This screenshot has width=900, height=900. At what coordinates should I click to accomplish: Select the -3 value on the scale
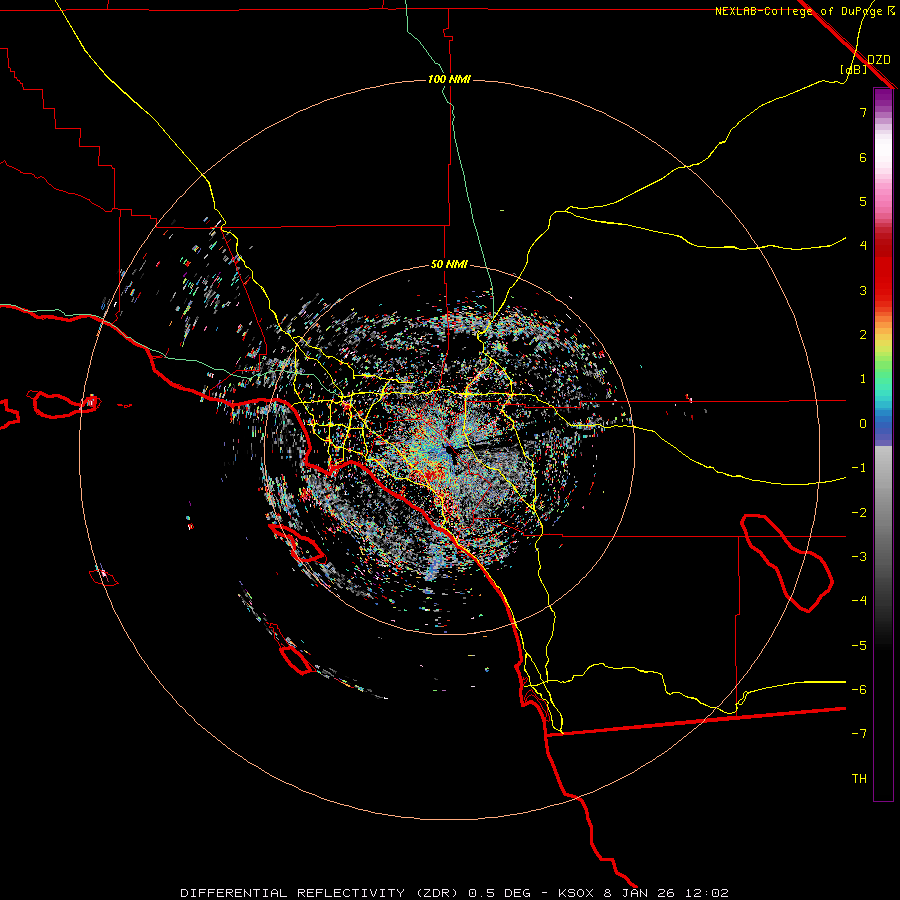(859, 557)
